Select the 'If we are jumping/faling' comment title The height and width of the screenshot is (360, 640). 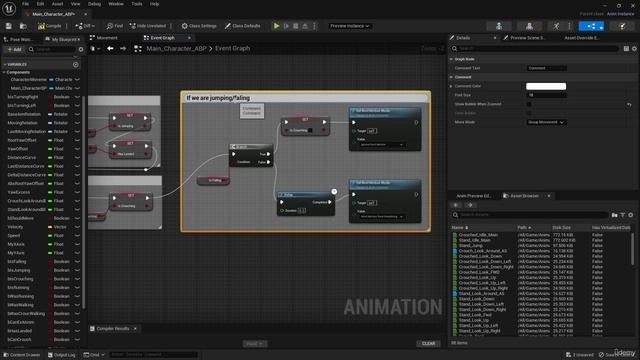coord(218,98)
